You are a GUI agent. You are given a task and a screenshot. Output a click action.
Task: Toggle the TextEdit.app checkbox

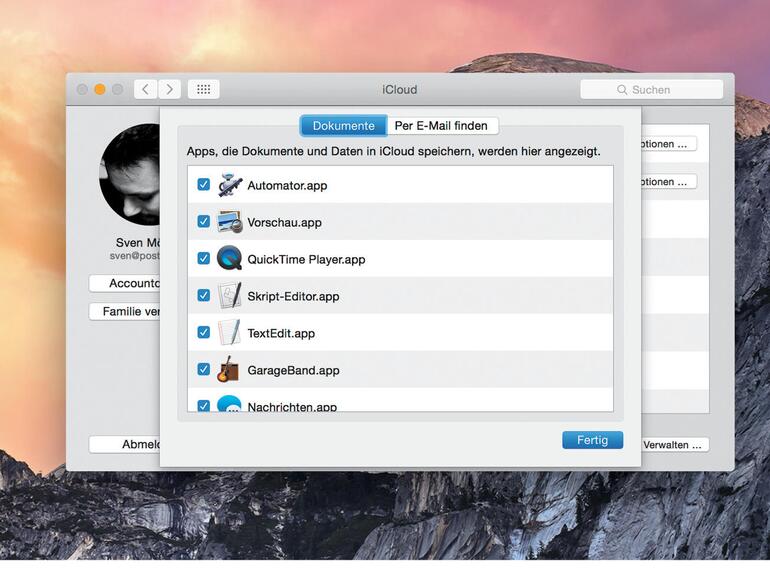coord(203,332)
